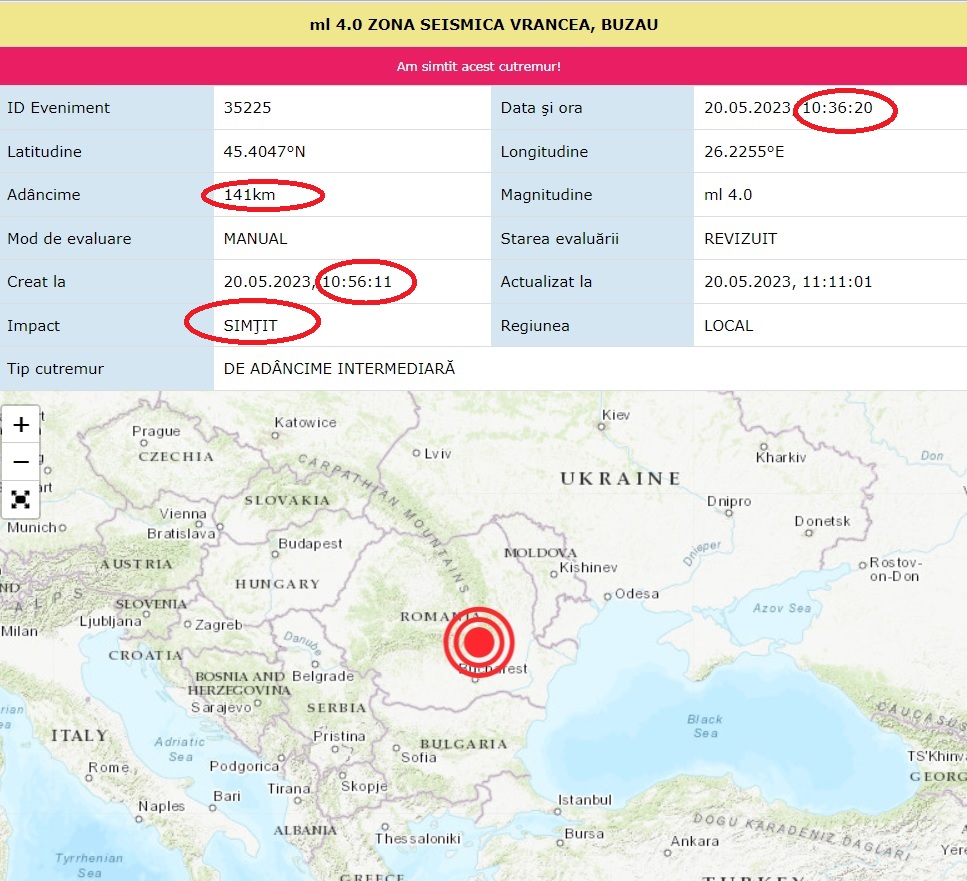Click Istanbul on the map
Screen dimensions: 967x881
tap(585, 799)
